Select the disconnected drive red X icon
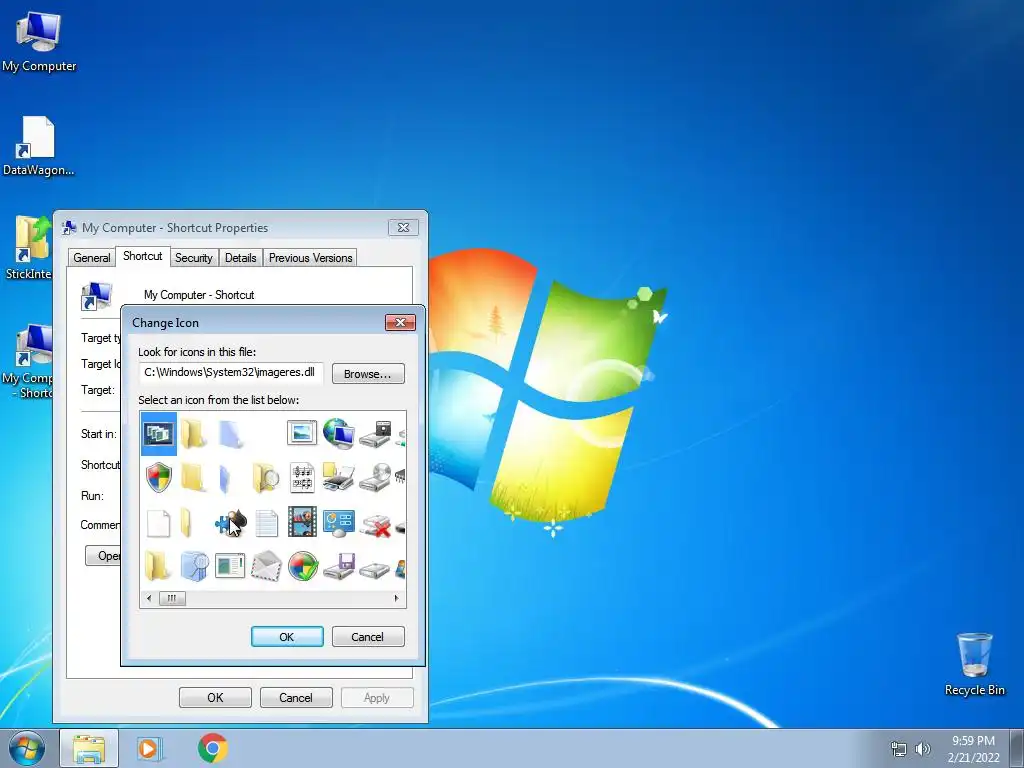 376,525
